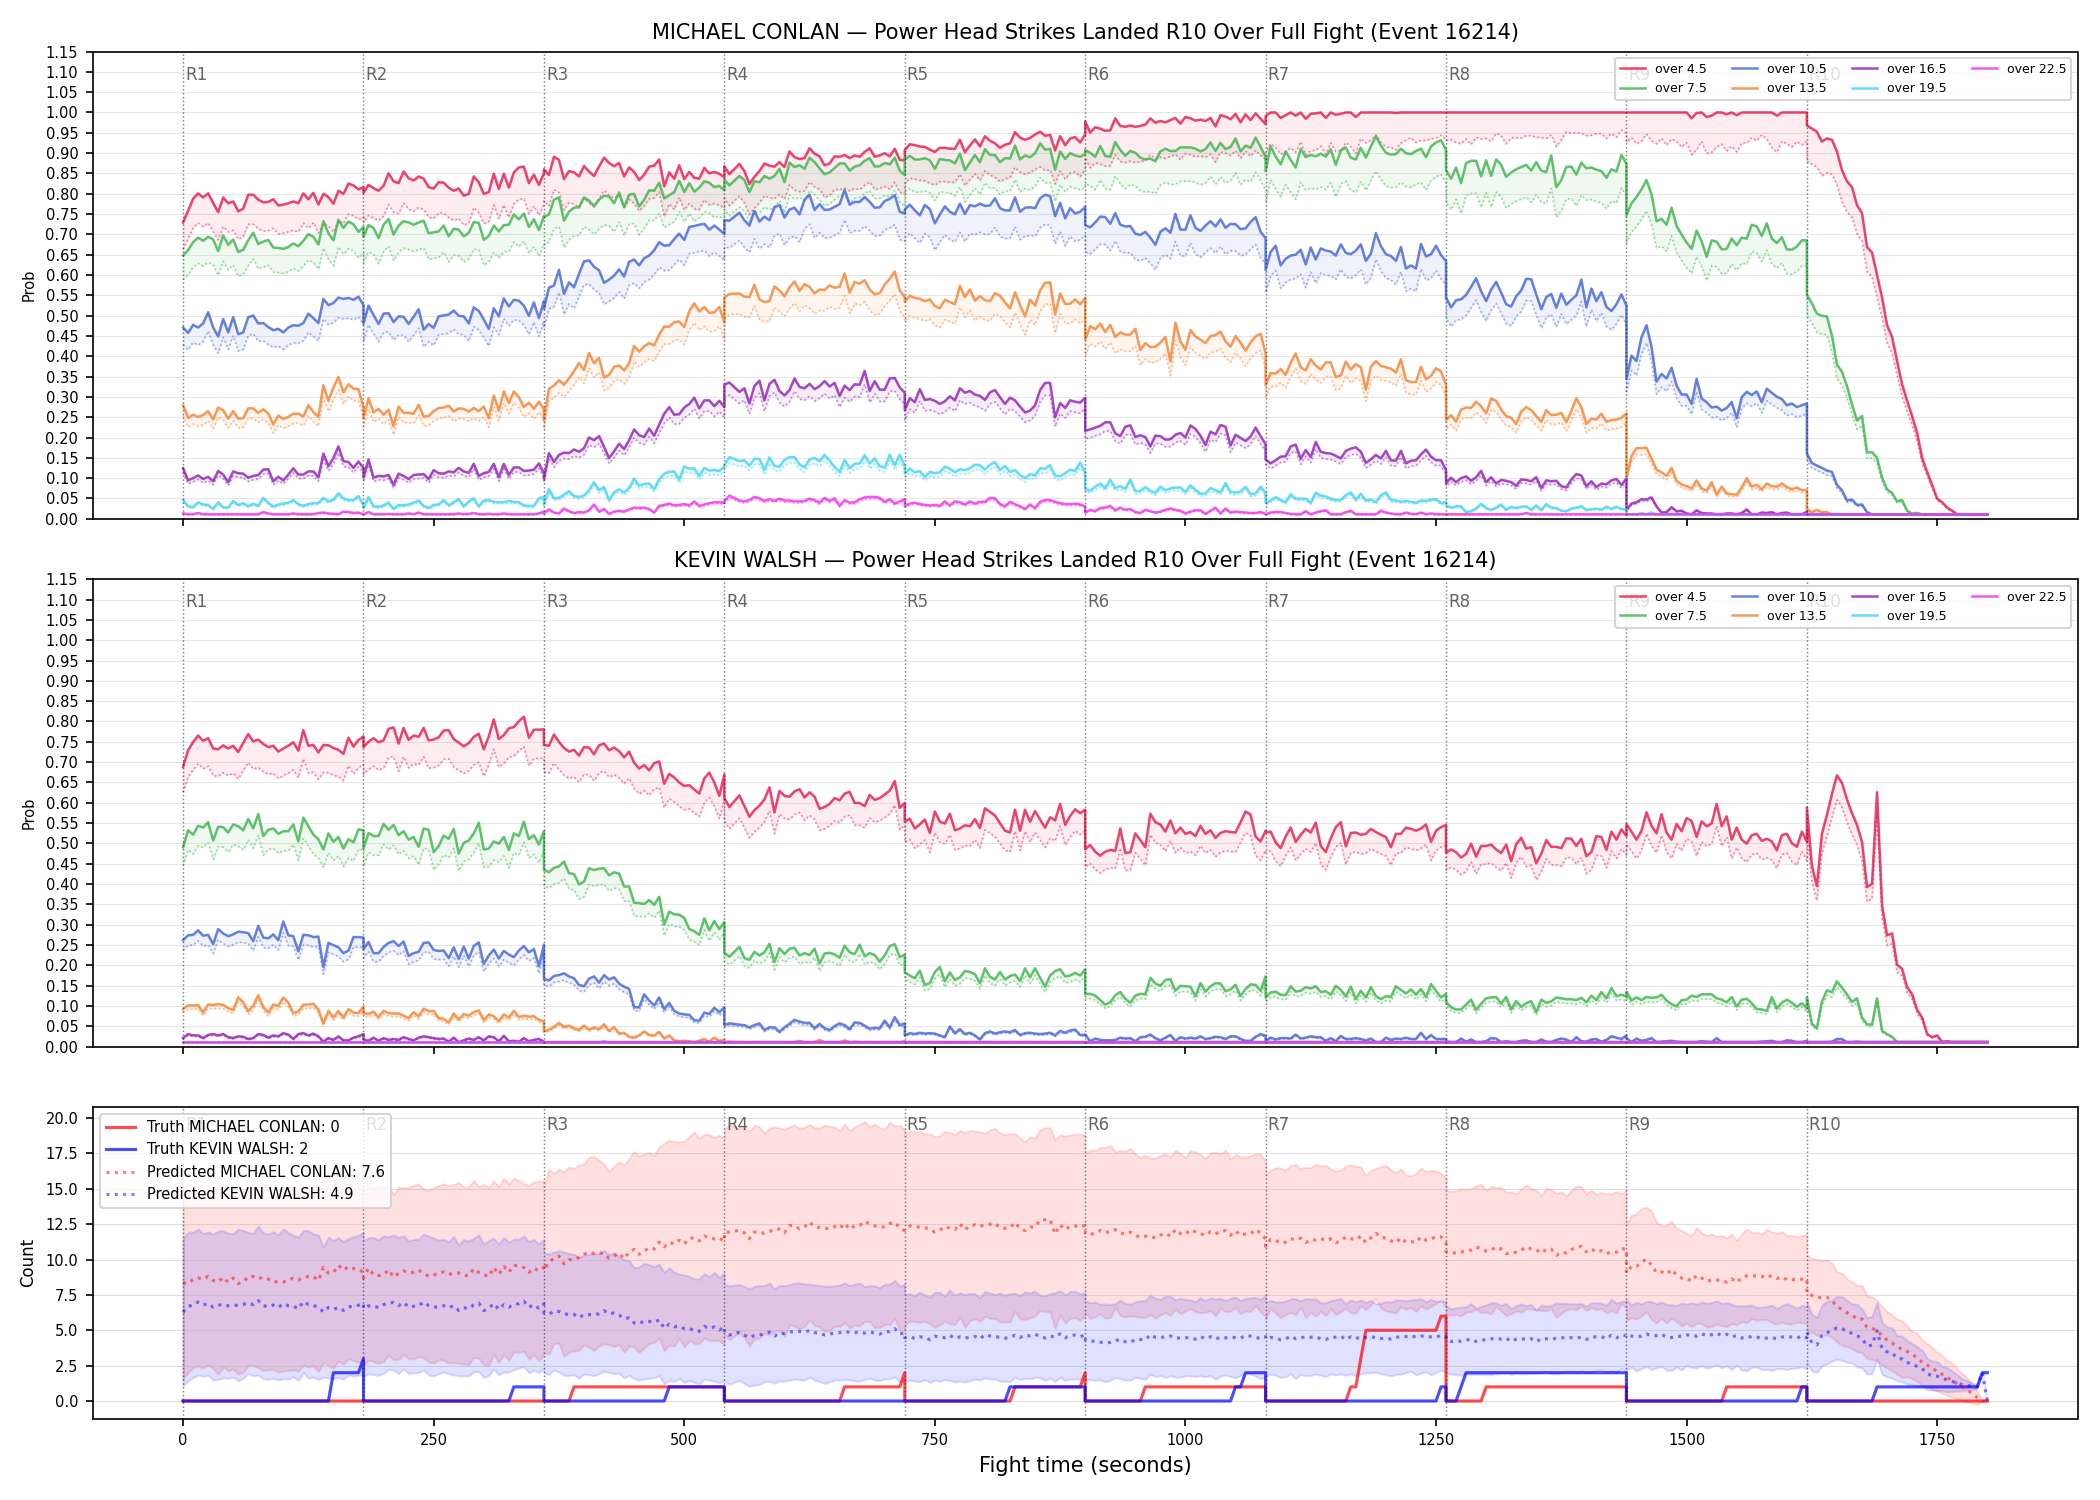The image size is (2100, 1500).
Task: Select the R2 round label in Walsh chart
Action: pyautogui.click(x=376, y=601)
